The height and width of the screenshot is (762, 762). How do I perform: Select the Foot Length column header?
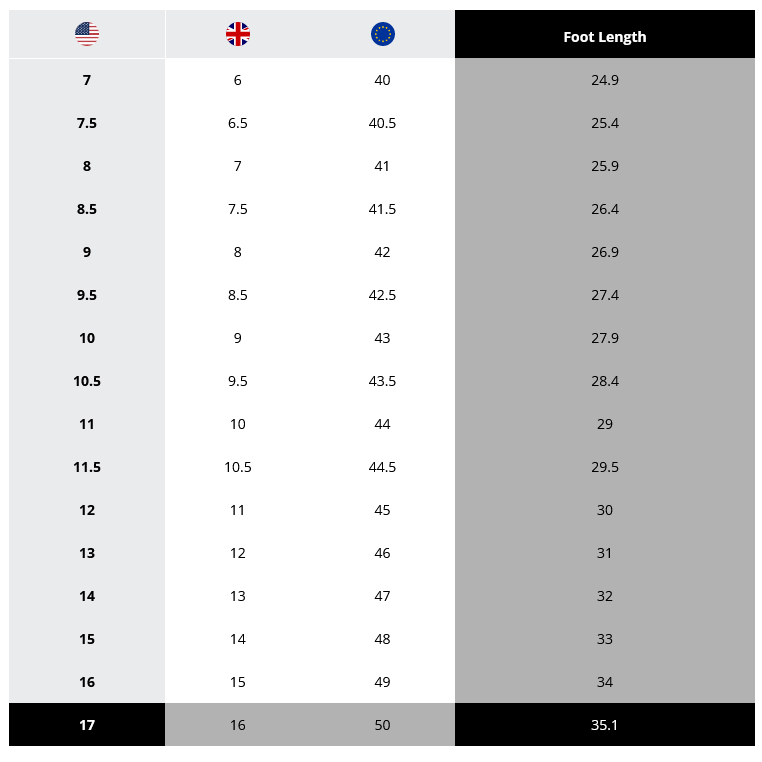click(x=605, y=34)
